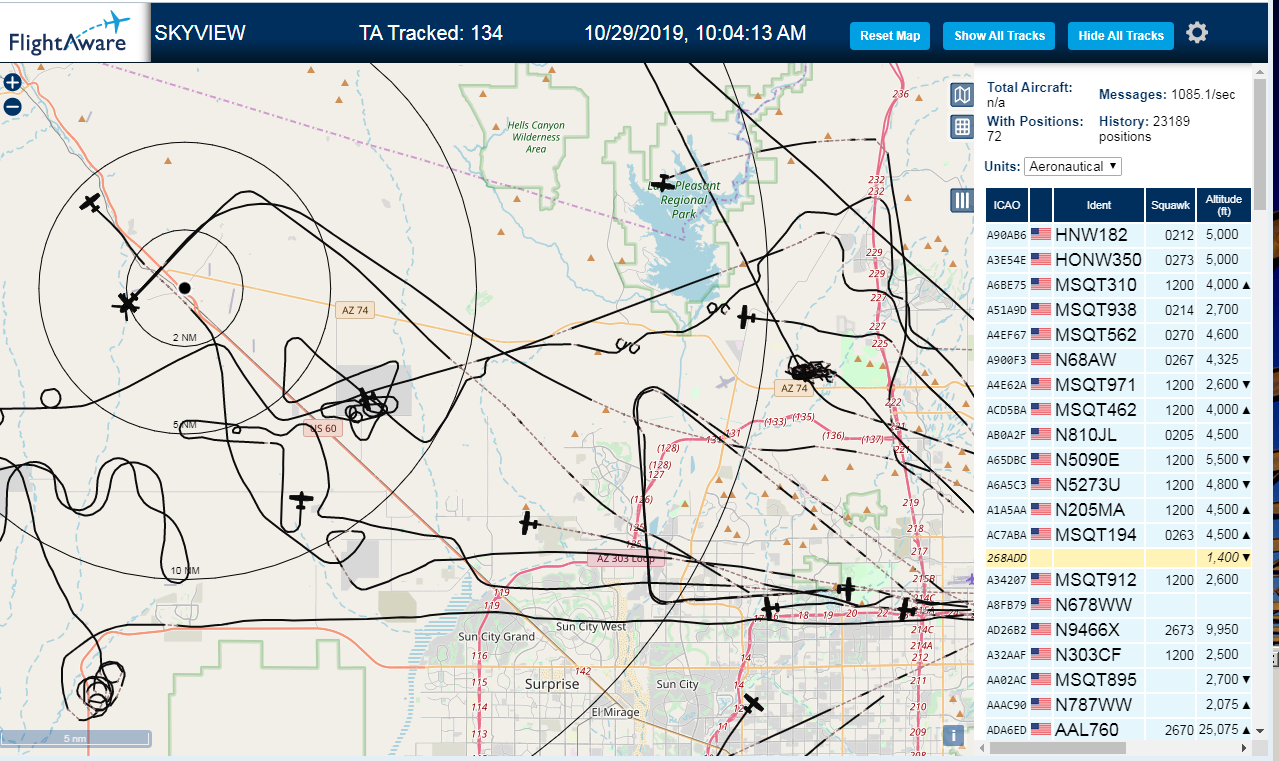
Task: Sort table by Squawk column header
Action: click(x=1170, y=205)
